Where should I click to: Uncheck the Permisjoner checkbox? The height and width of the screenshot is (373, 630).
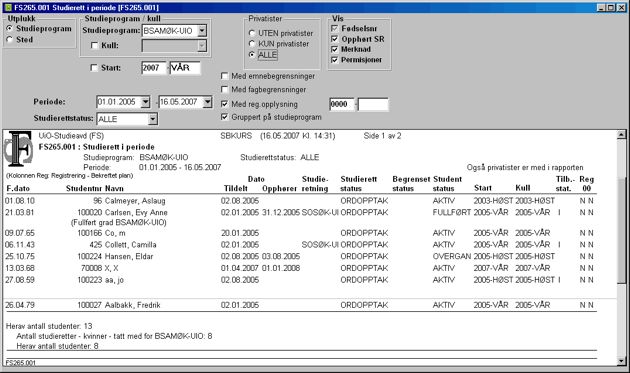334,59
